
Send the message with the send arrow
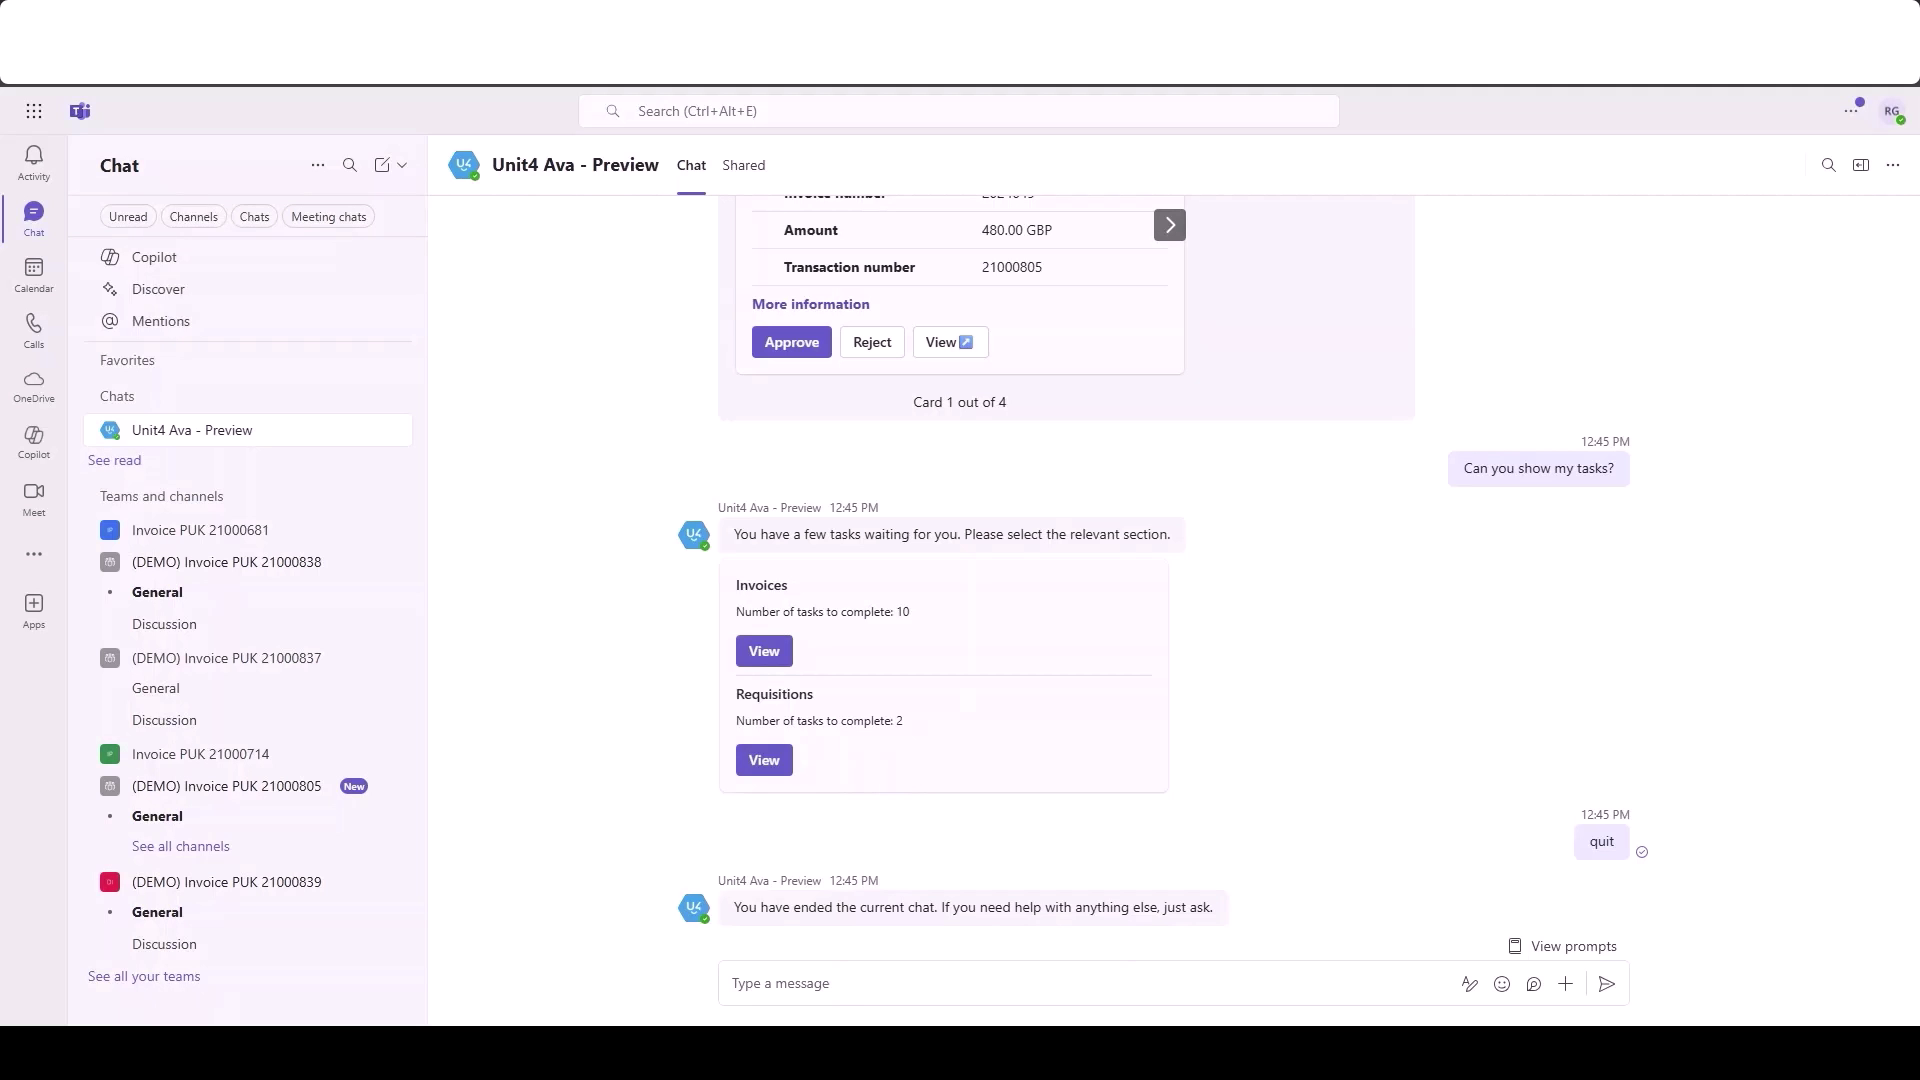[1607, 984]
